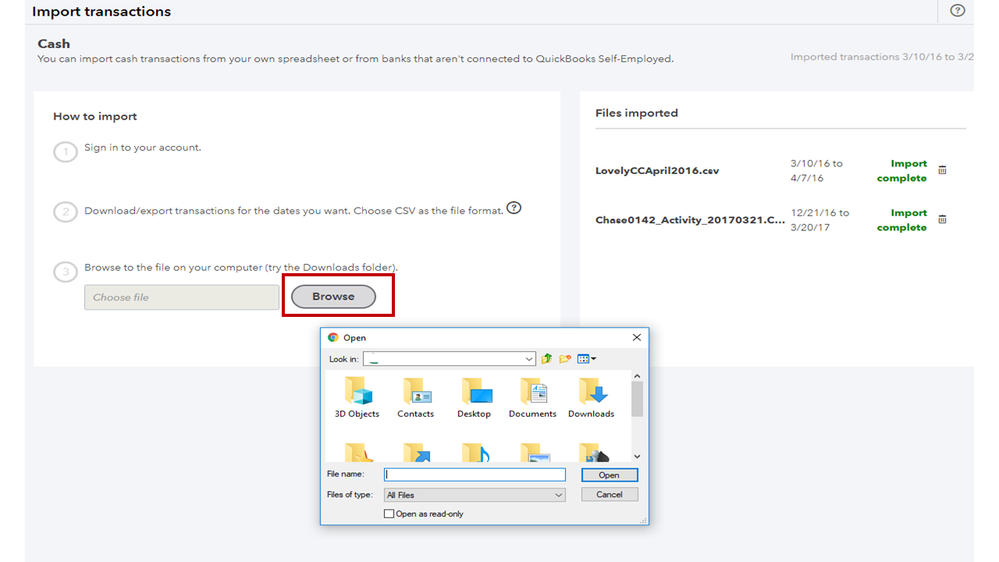Click the Files imported heading
This screenshot has width=999, height=562.
click(x=636, y=113)
